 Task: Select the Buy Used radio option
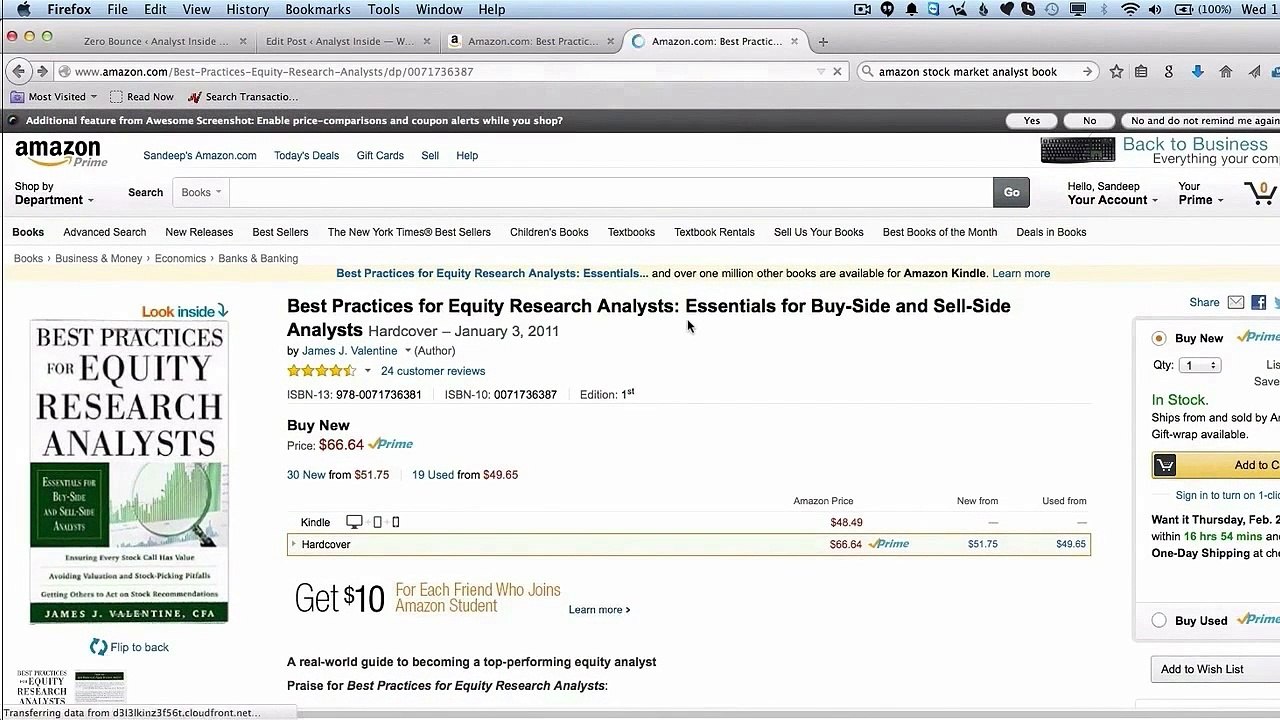[x=1158, y=620]
